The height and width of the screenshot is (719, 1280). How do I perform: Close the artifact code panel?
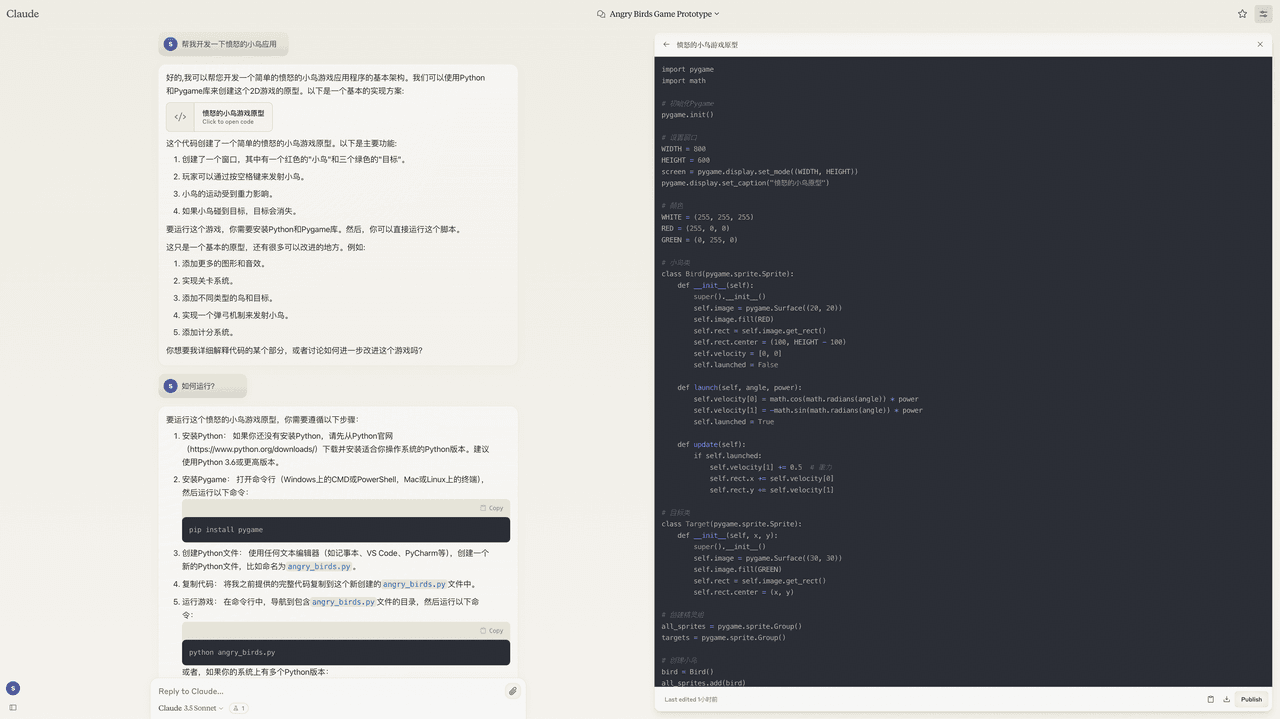1260,44
